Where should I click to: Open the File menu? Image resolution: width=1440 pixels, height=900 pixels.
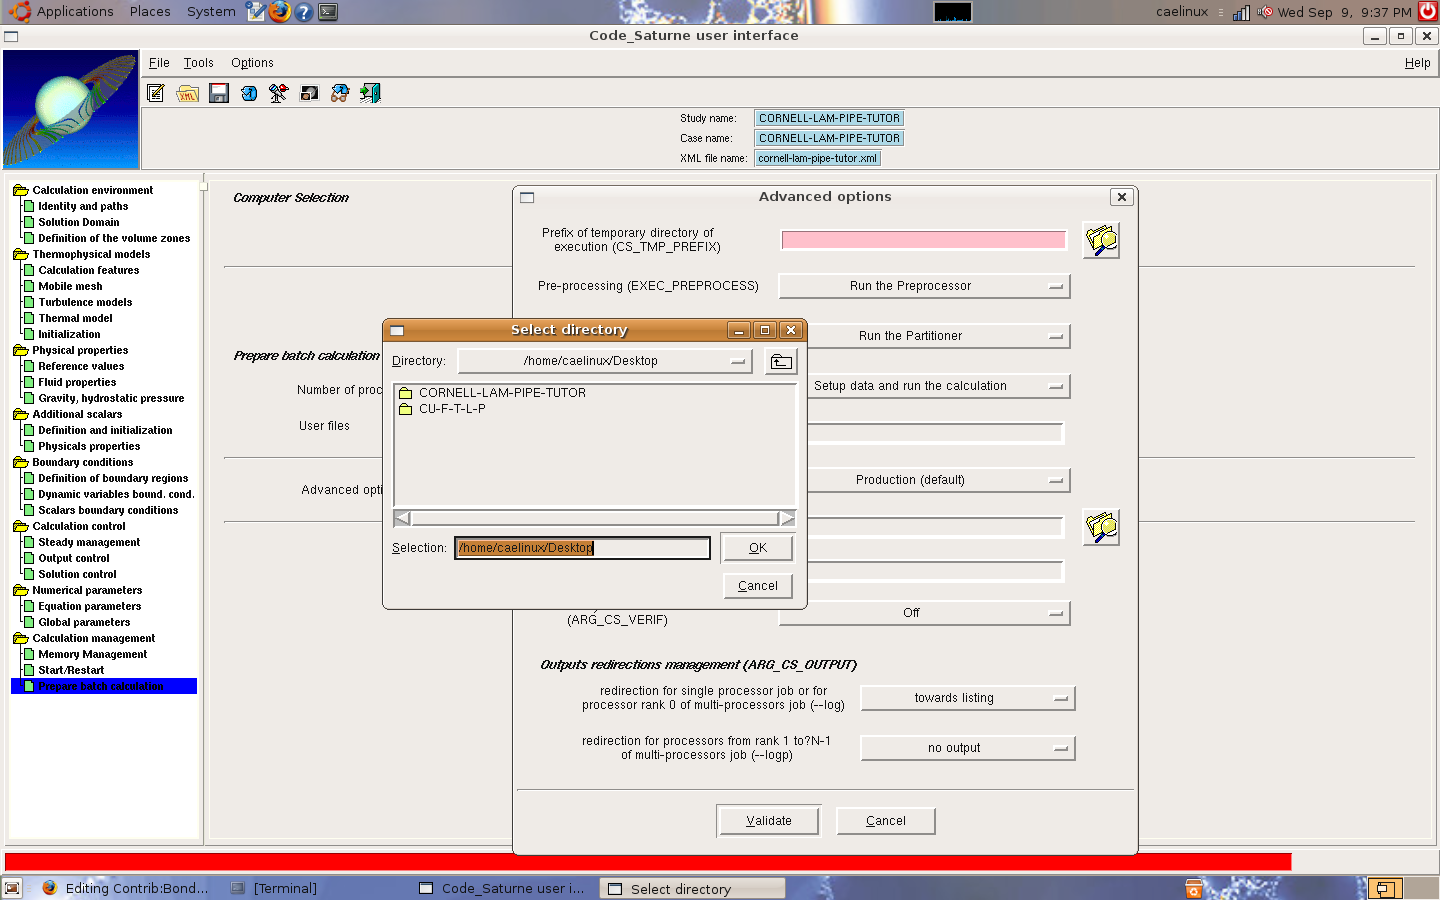click(159, 63)
